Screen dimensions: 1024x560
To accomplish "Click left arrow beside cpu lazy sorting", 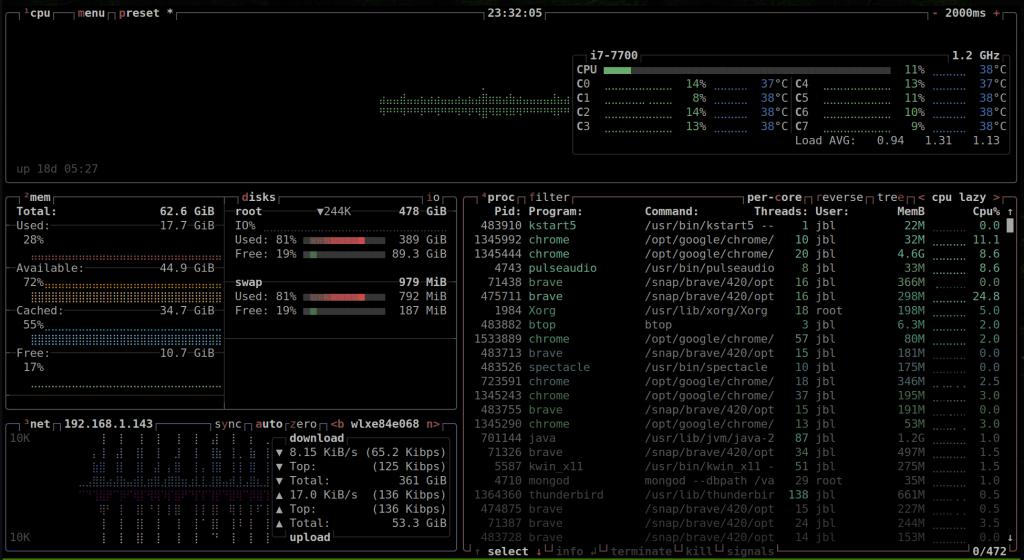I will pyautogui.click(x=921, y=198).
